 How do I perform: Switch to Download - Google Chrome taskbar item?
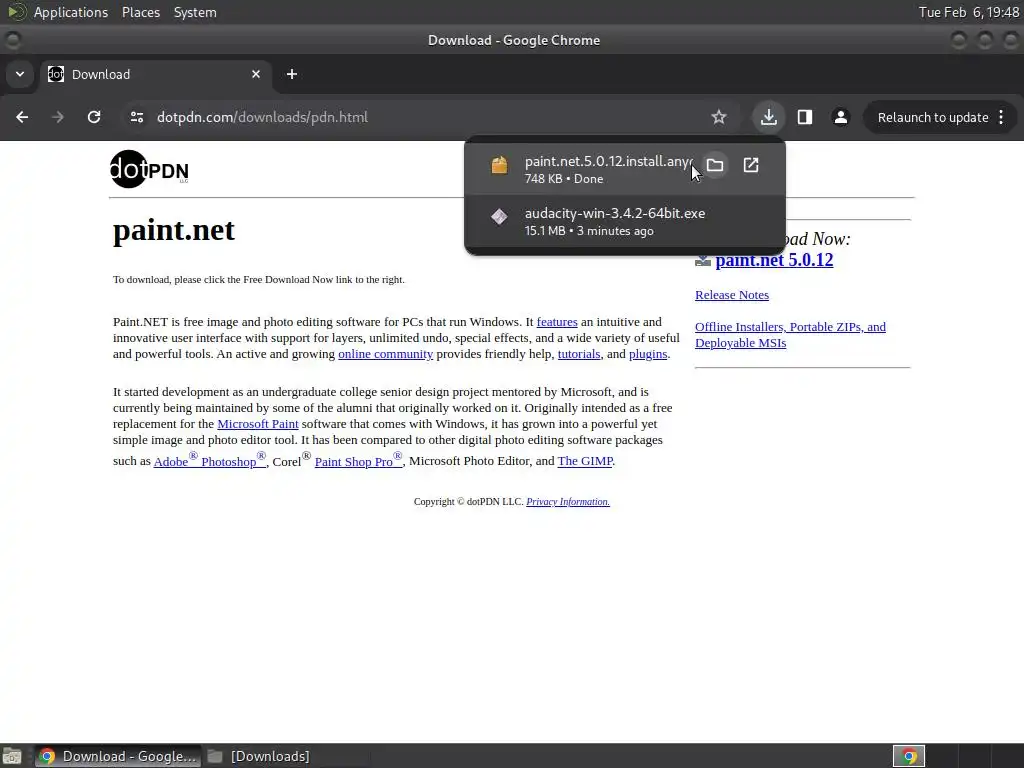[118, 756]
